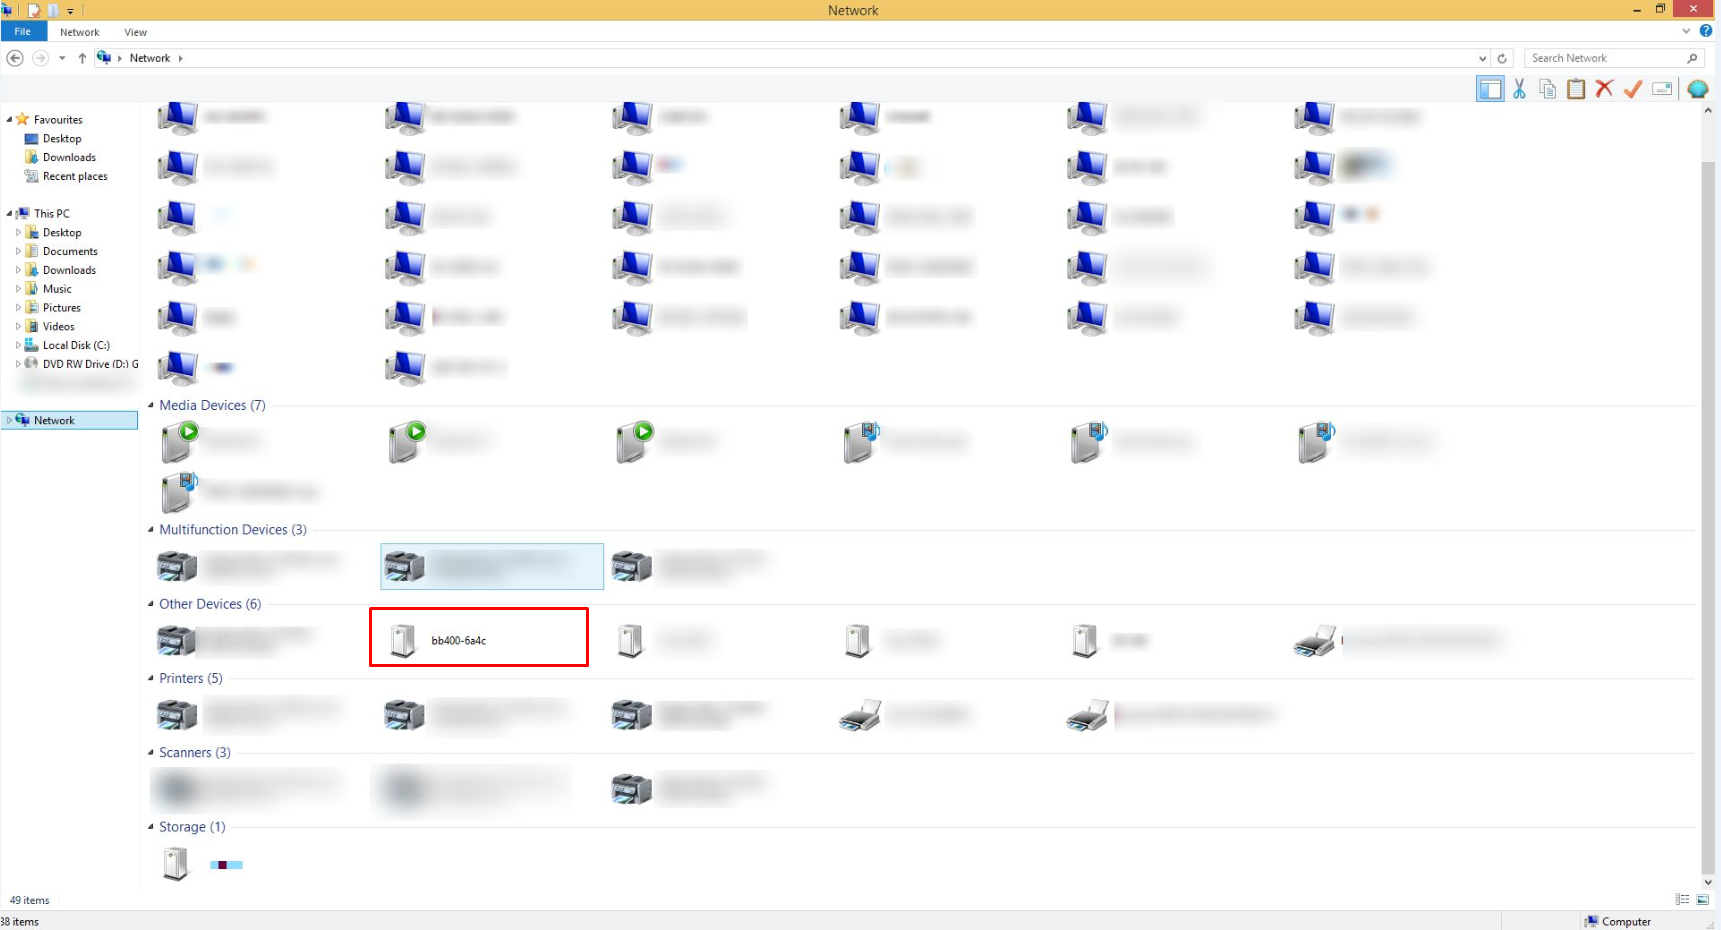Open the recent locations dropdown arrow

pyautogui.click(x=62, y=58)
